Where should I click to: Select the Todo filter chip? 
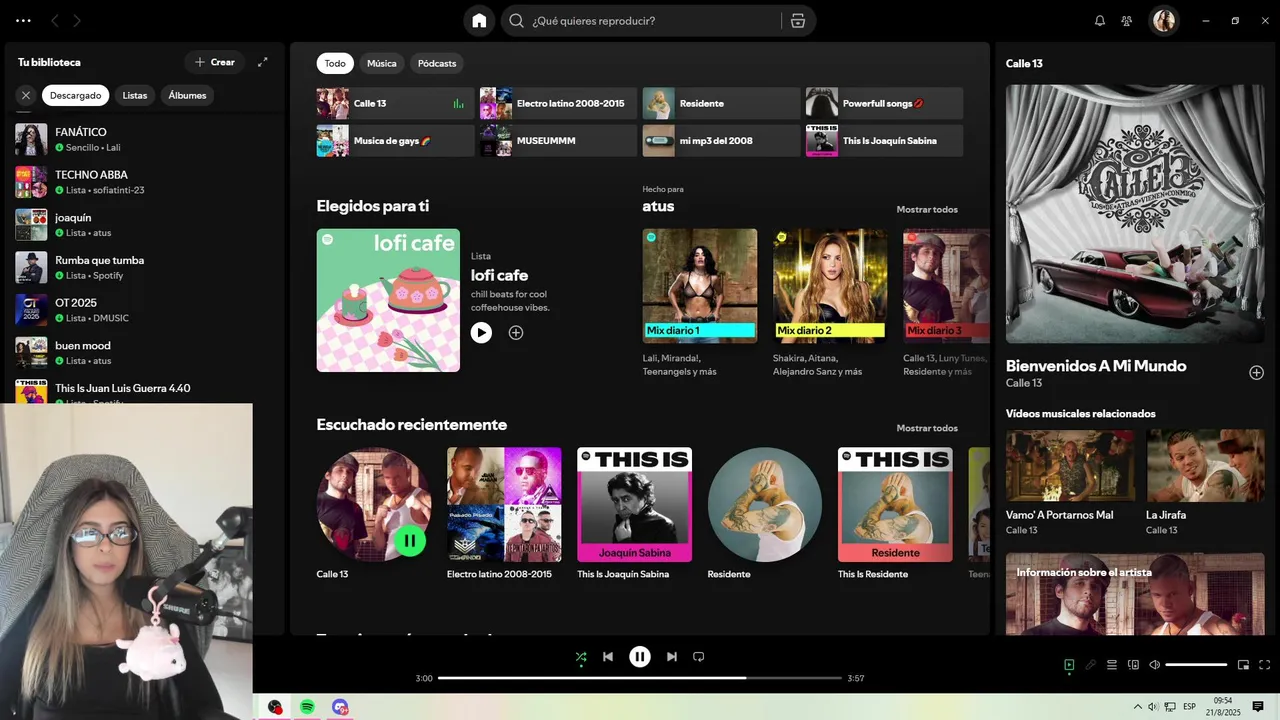coord(335,63)
